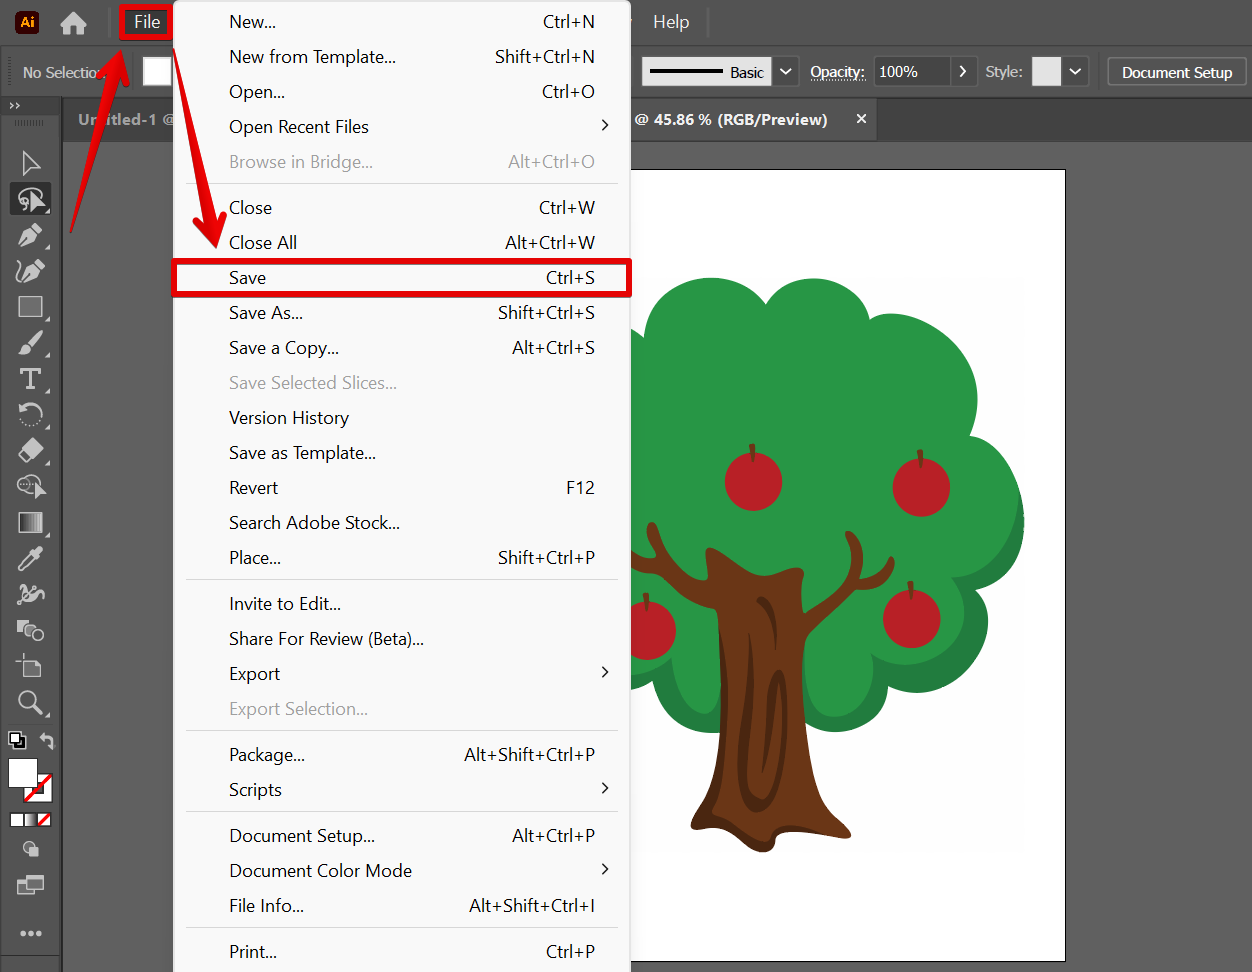Choose Save As from the File menu

[266, 313]
